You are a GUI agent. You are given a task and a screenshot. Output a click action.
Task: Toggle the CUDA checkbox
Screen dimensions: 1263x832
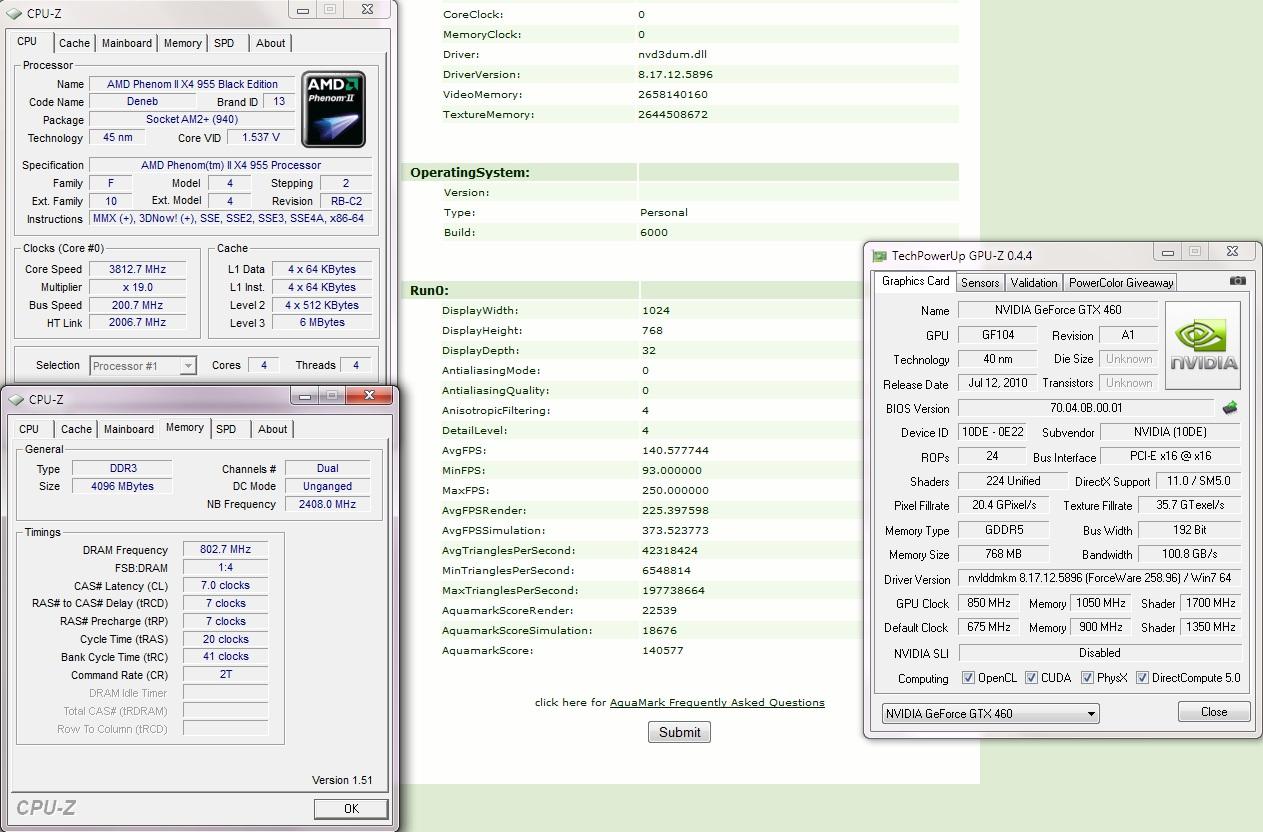click(x=1031, y=678)
